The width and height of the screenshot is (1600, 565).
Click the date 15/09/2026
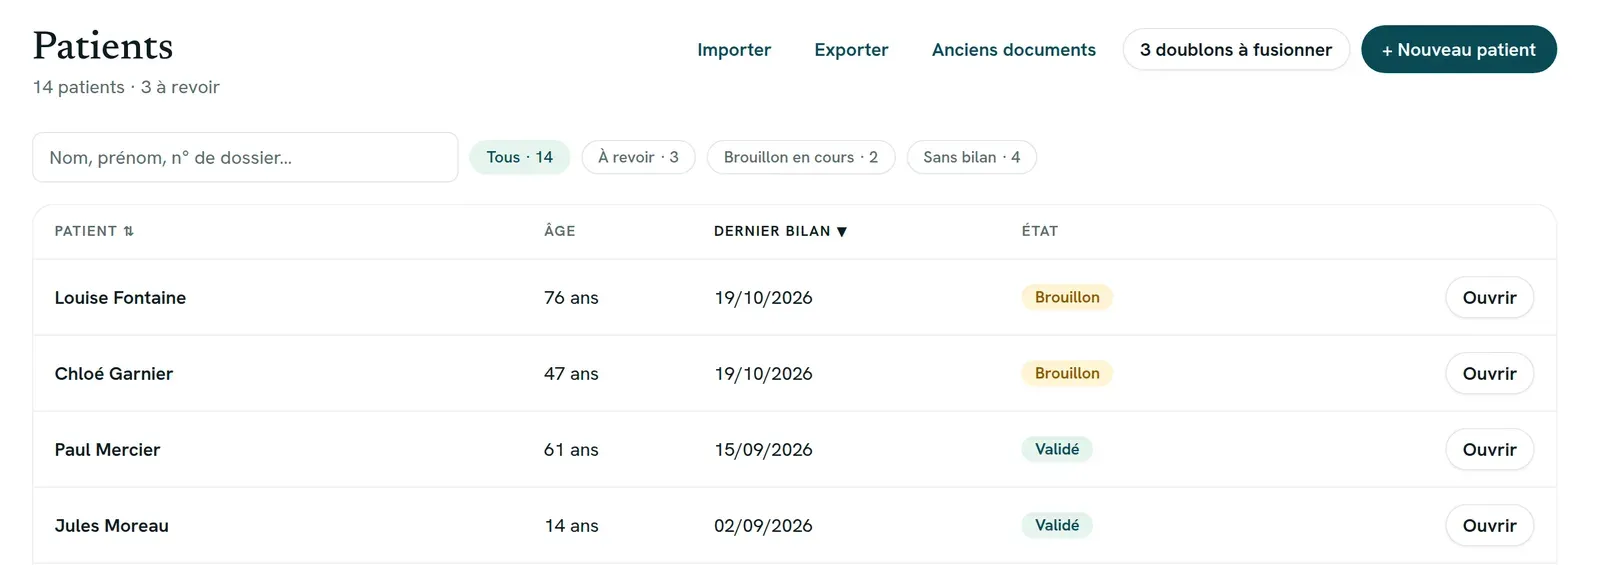pos(763,449)
